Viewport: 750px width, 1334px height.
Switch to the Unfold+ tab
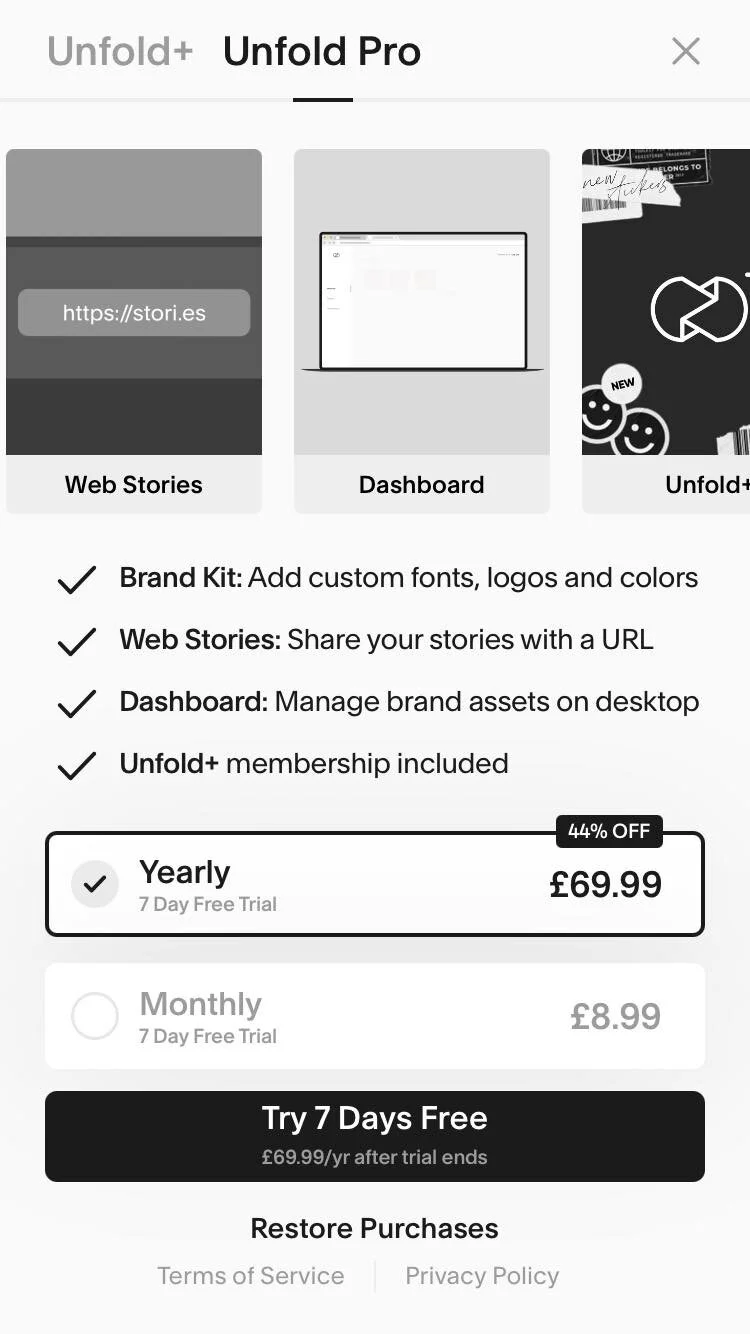coord(120,52)
